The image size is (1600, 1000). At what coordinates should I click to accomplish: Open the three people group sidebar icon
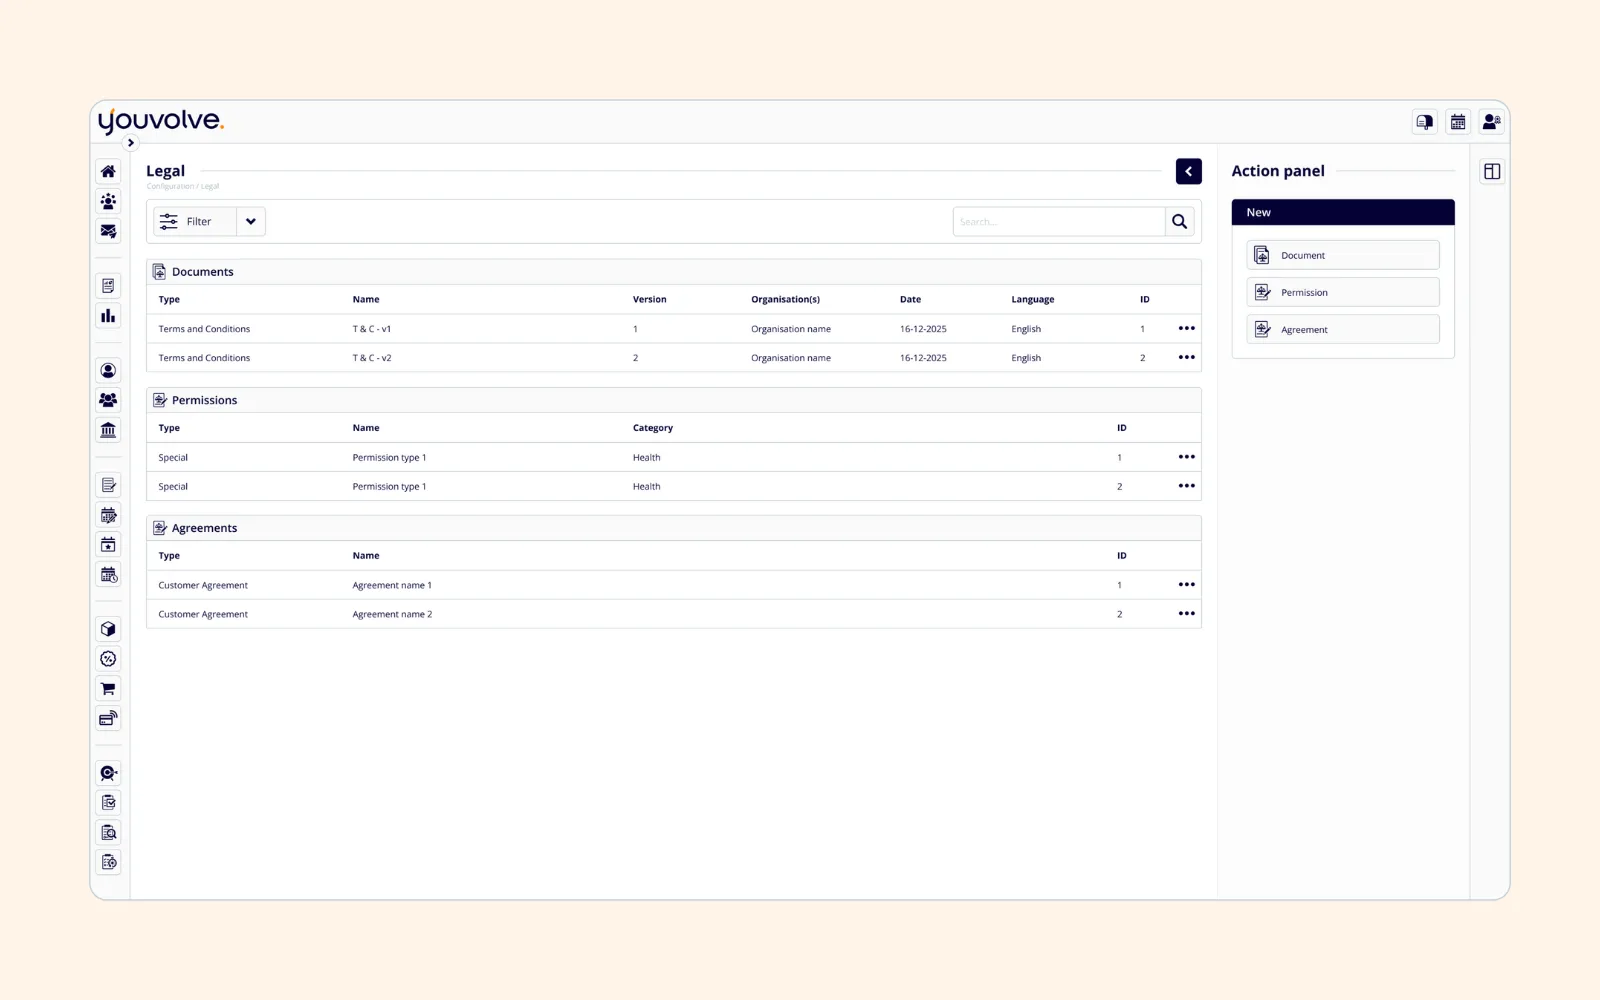pos(108,400)
